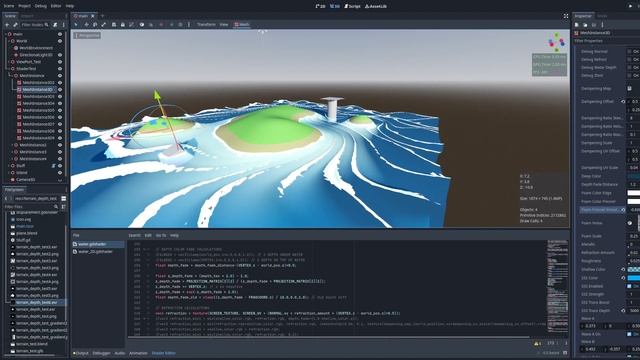
Task: Toggle visibility of World node
Action: 60,41
